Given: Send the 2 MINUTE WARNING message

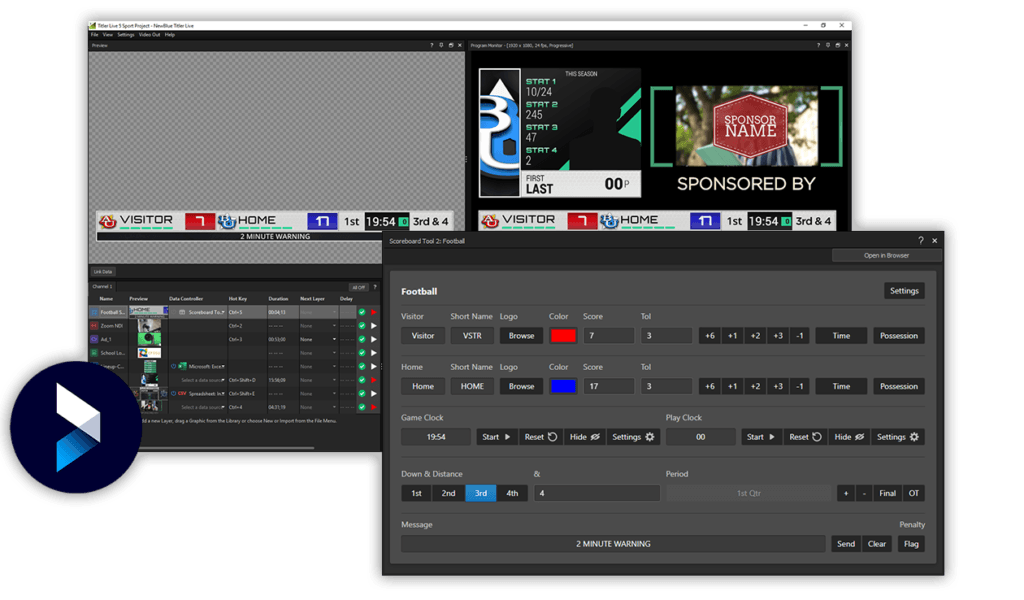Looking at the screenshot, I should tap(845, 543).
